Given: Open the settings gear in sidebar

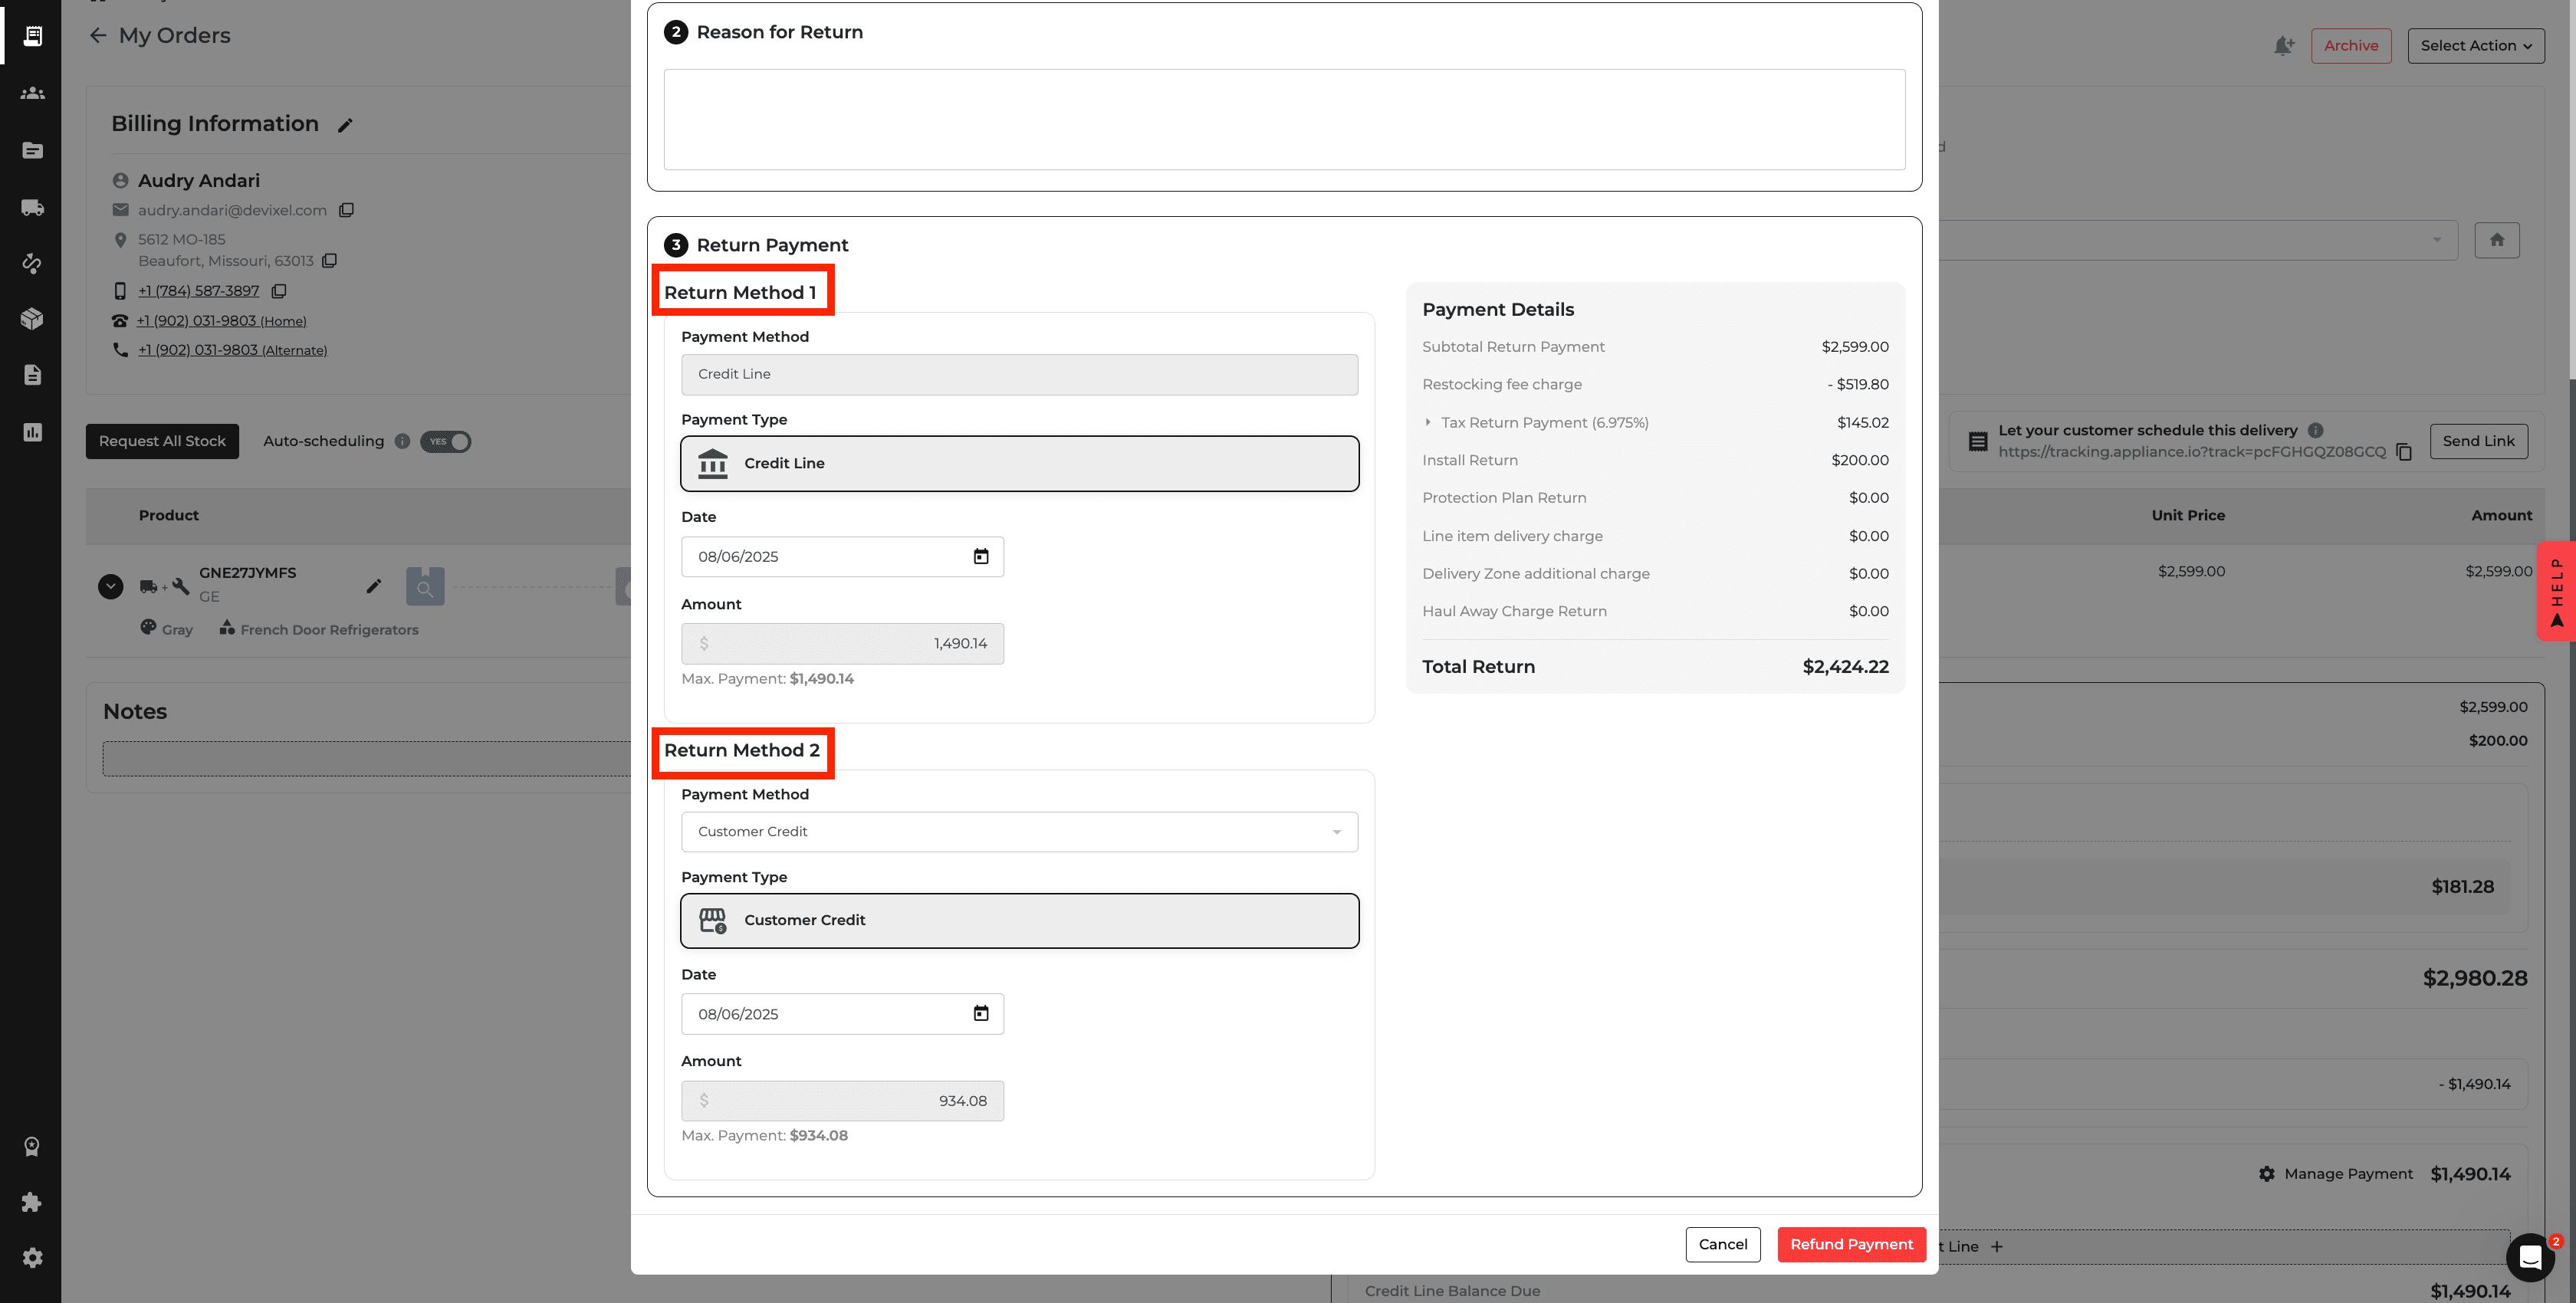Looking at the screenshot, I should point(32,1258).
